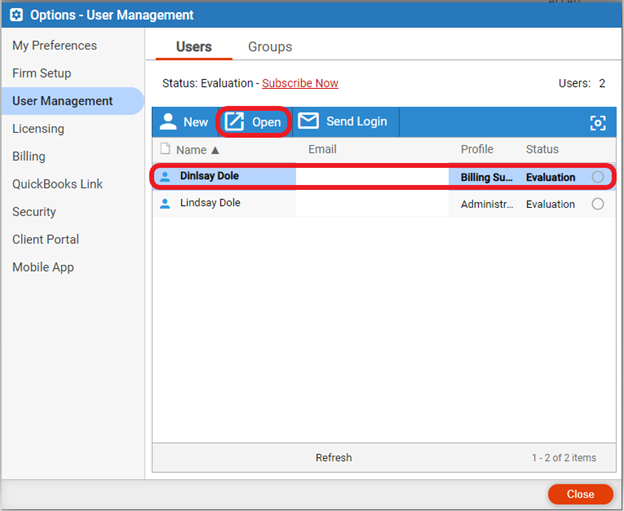Screen dimensions: 624x511
Task: Click the Send Login envelope icon
Action: (308, 121)
